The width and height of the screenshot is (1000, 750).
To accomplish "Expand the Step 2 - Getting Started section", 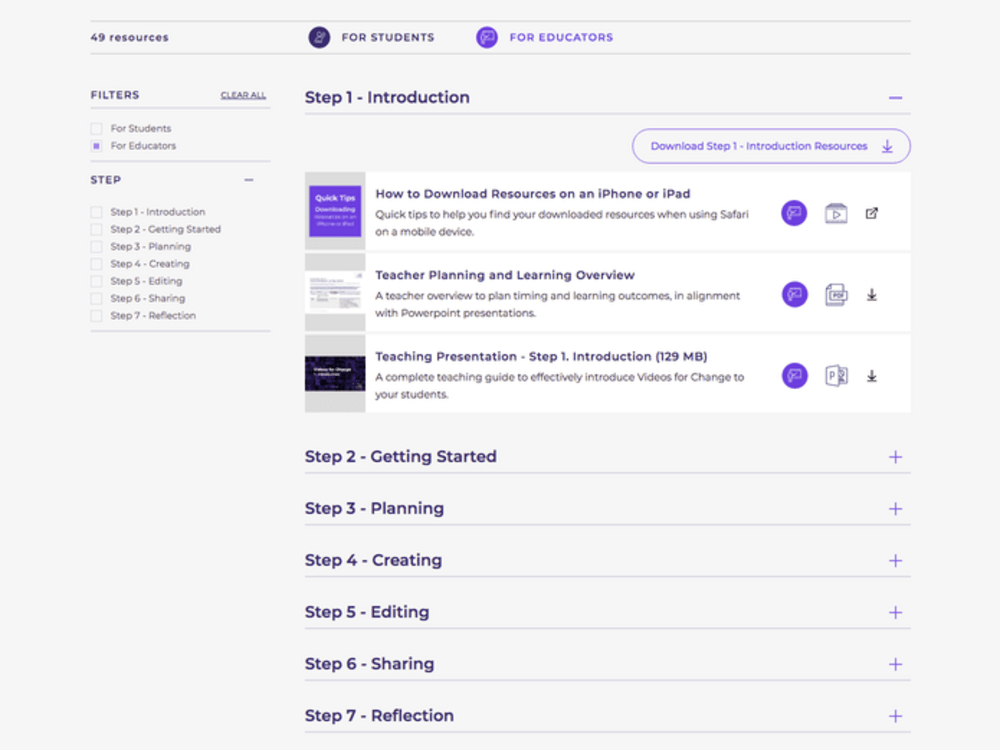I will pos(896,456).
